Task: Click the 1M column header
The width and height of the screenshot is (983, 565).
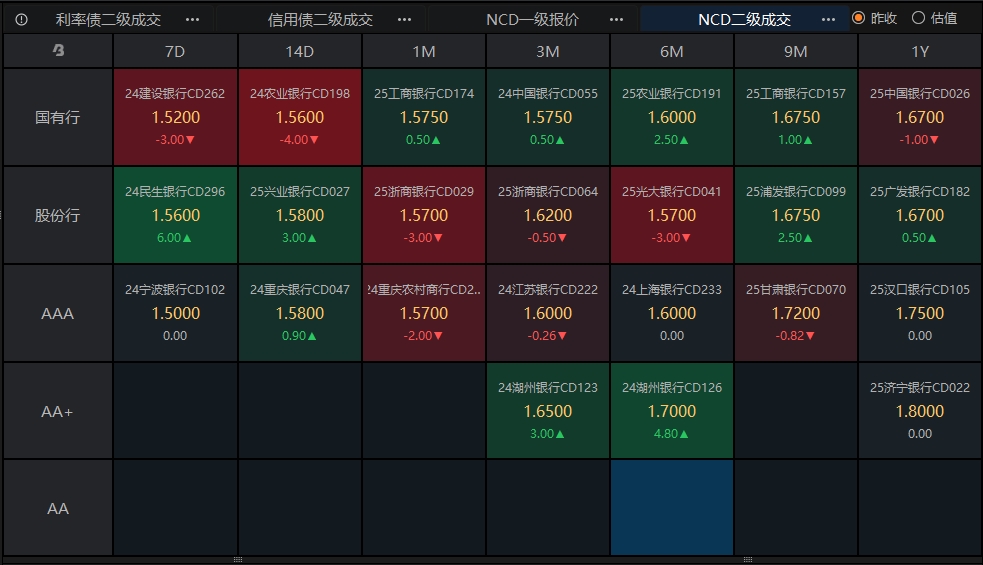Action: [x=424, y=51]
